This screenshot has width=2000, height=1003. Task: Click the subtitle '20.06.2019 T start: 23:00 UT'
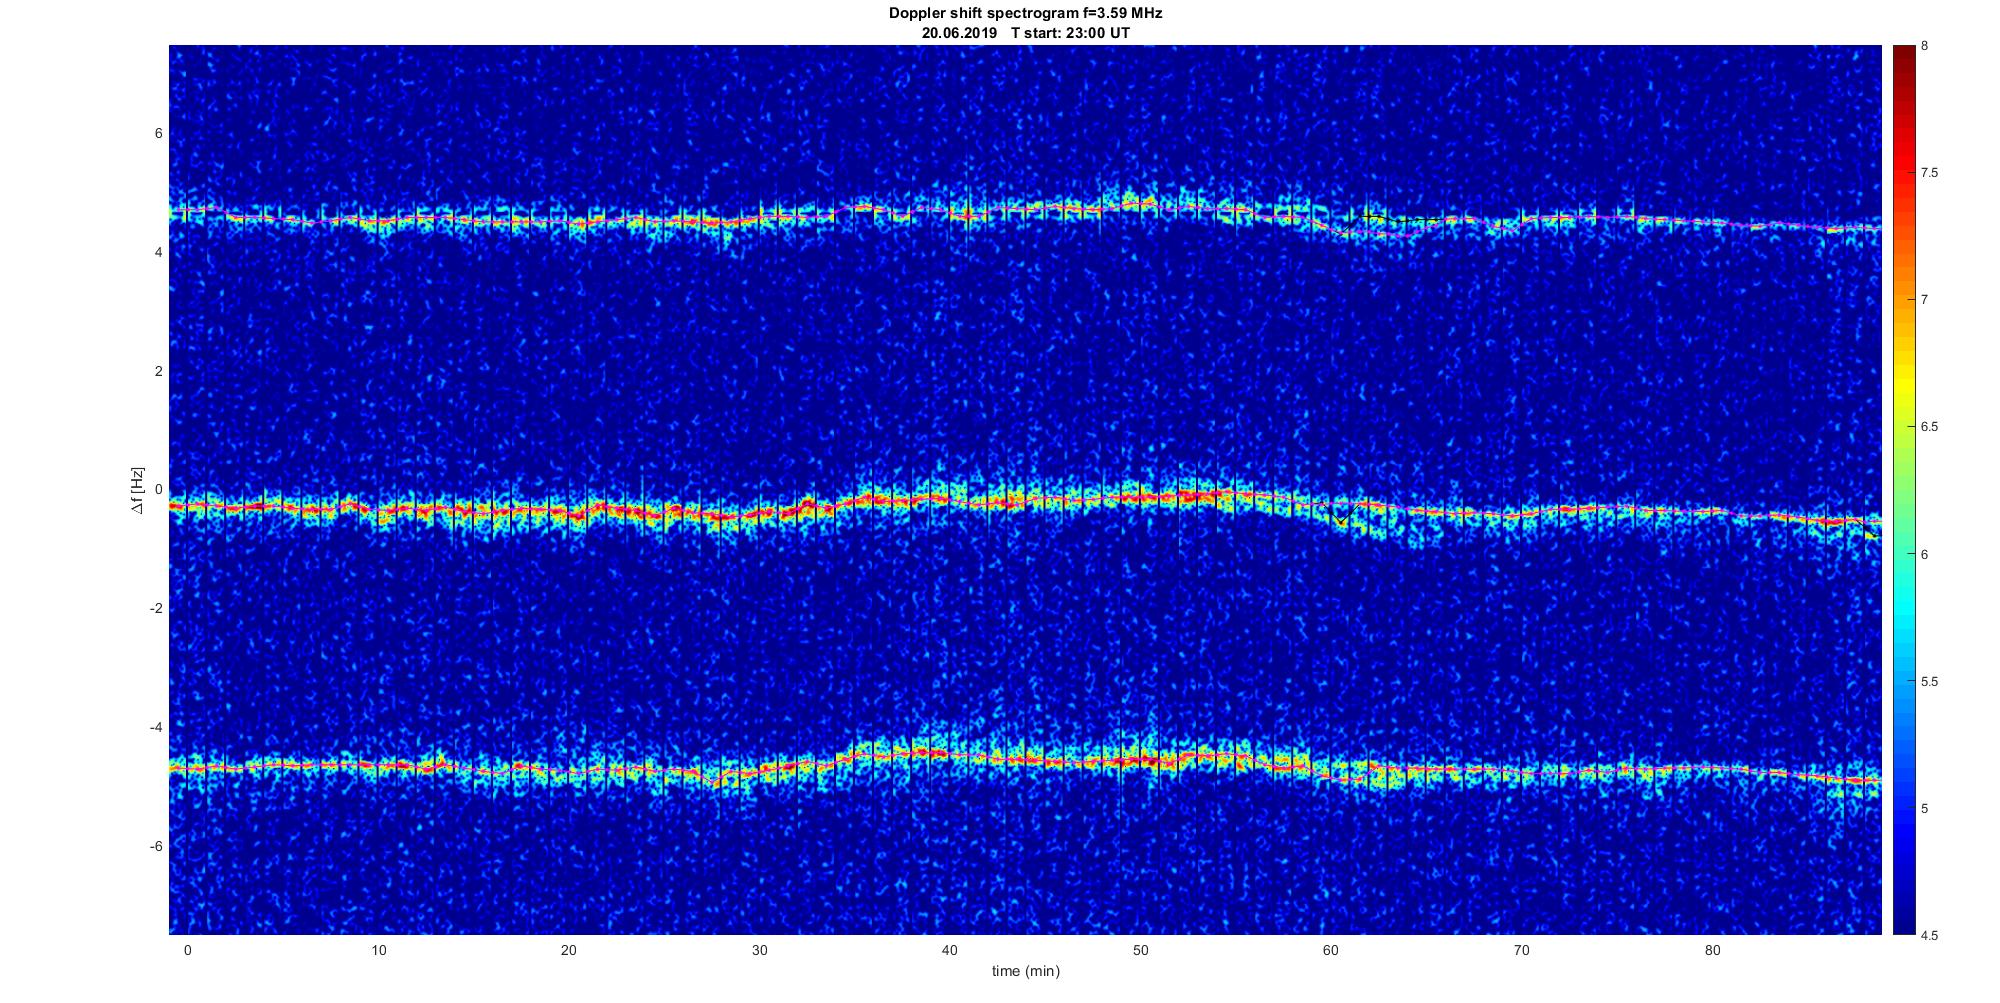tap(1026, 33)
